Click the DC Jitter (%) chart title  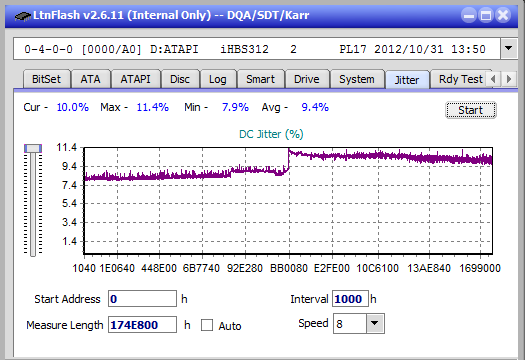[271, 134]
